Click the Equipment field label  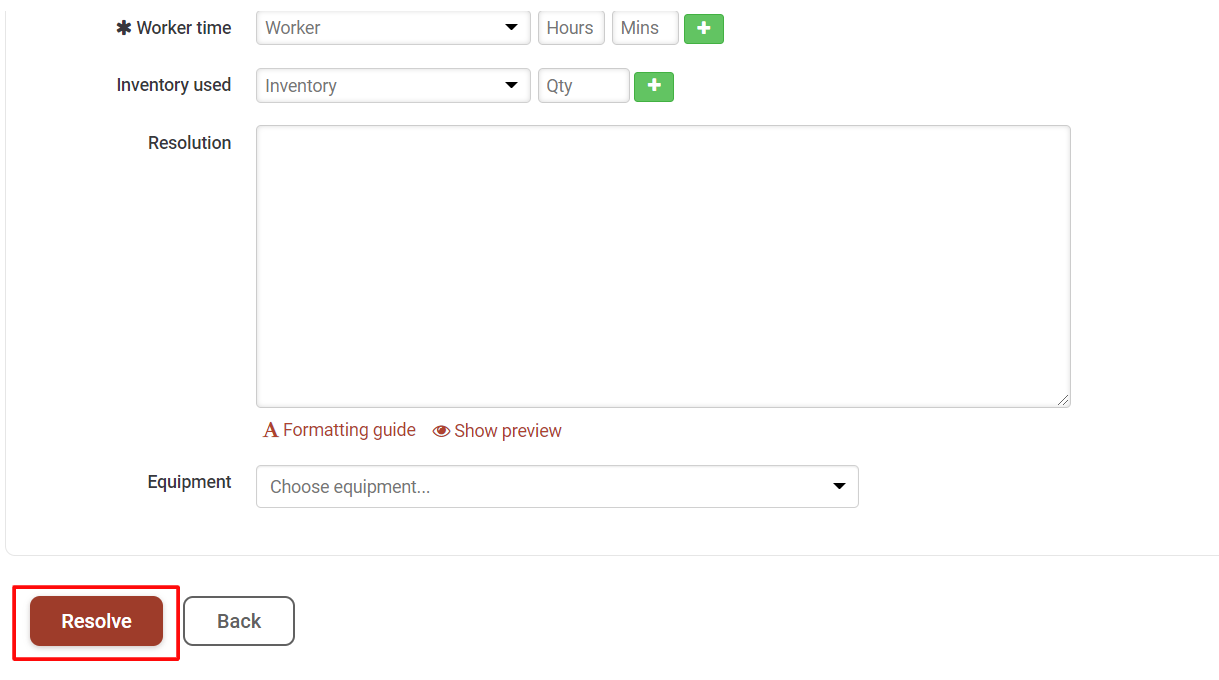point(189,482)
